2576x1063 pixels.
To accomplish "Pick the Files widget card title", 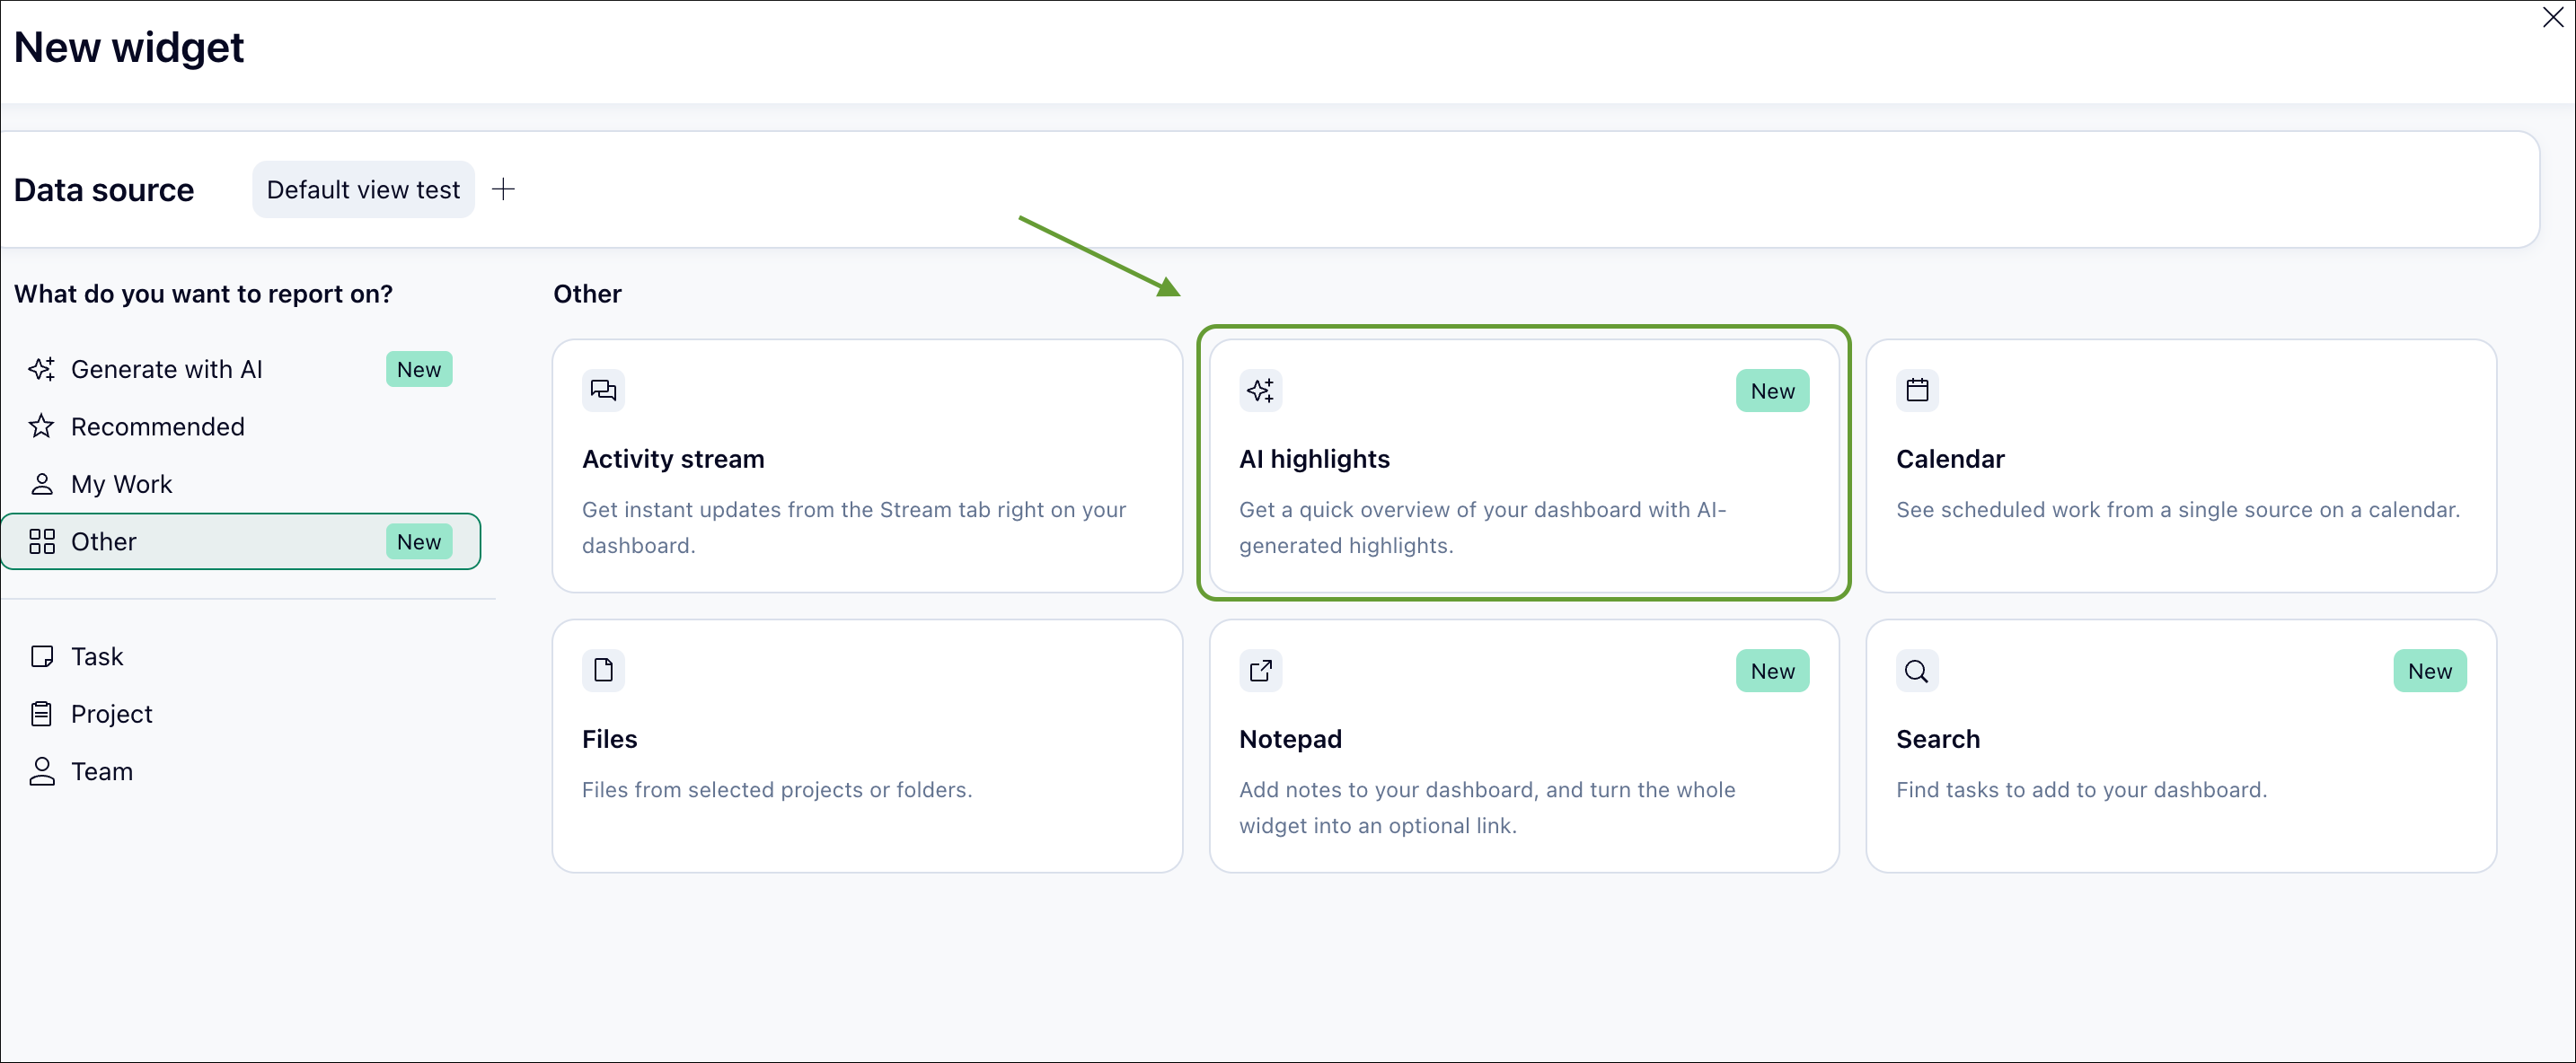I will pyautogui.click(x=609, y=739).
